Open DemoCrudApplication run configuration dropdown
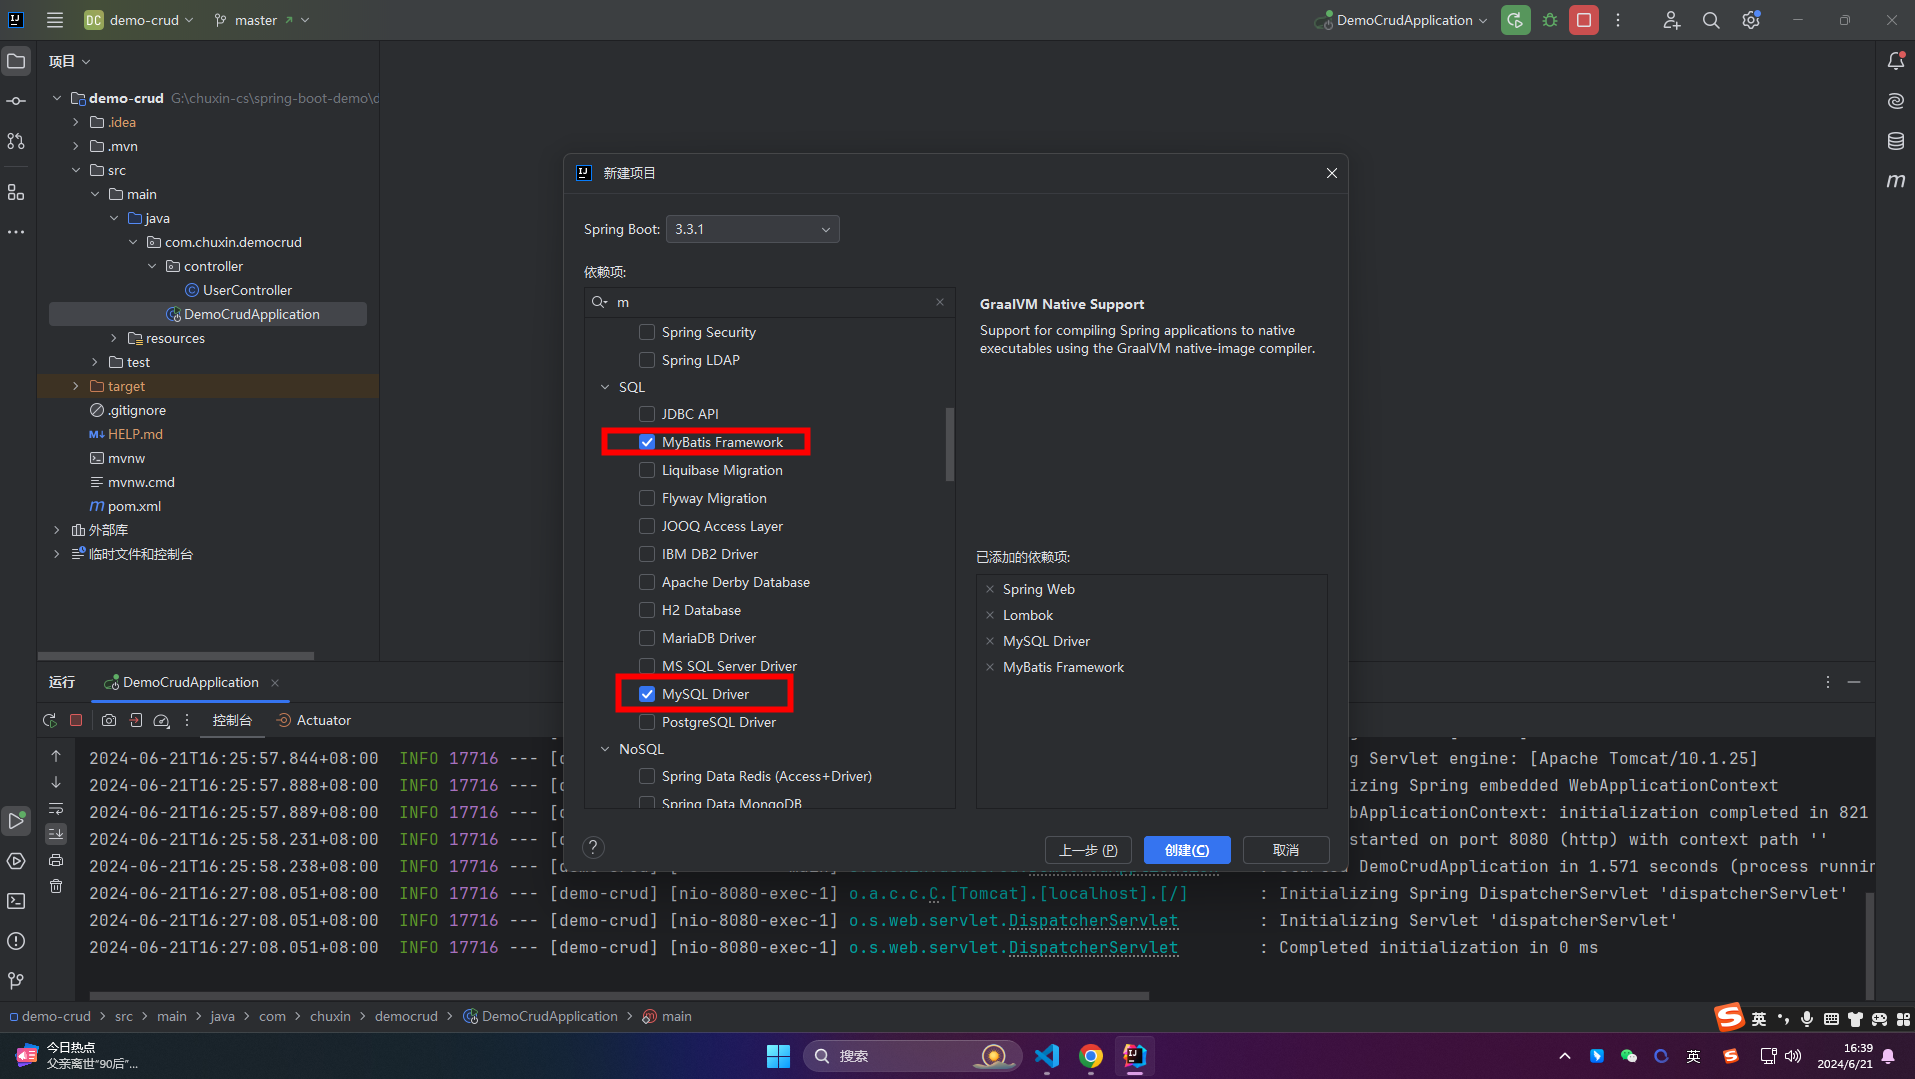 (1402, 20)
